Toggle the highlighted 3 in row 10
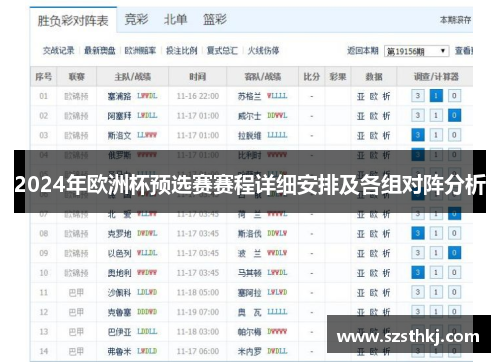Viewport: 500px width, 362px height. (418, 273)
